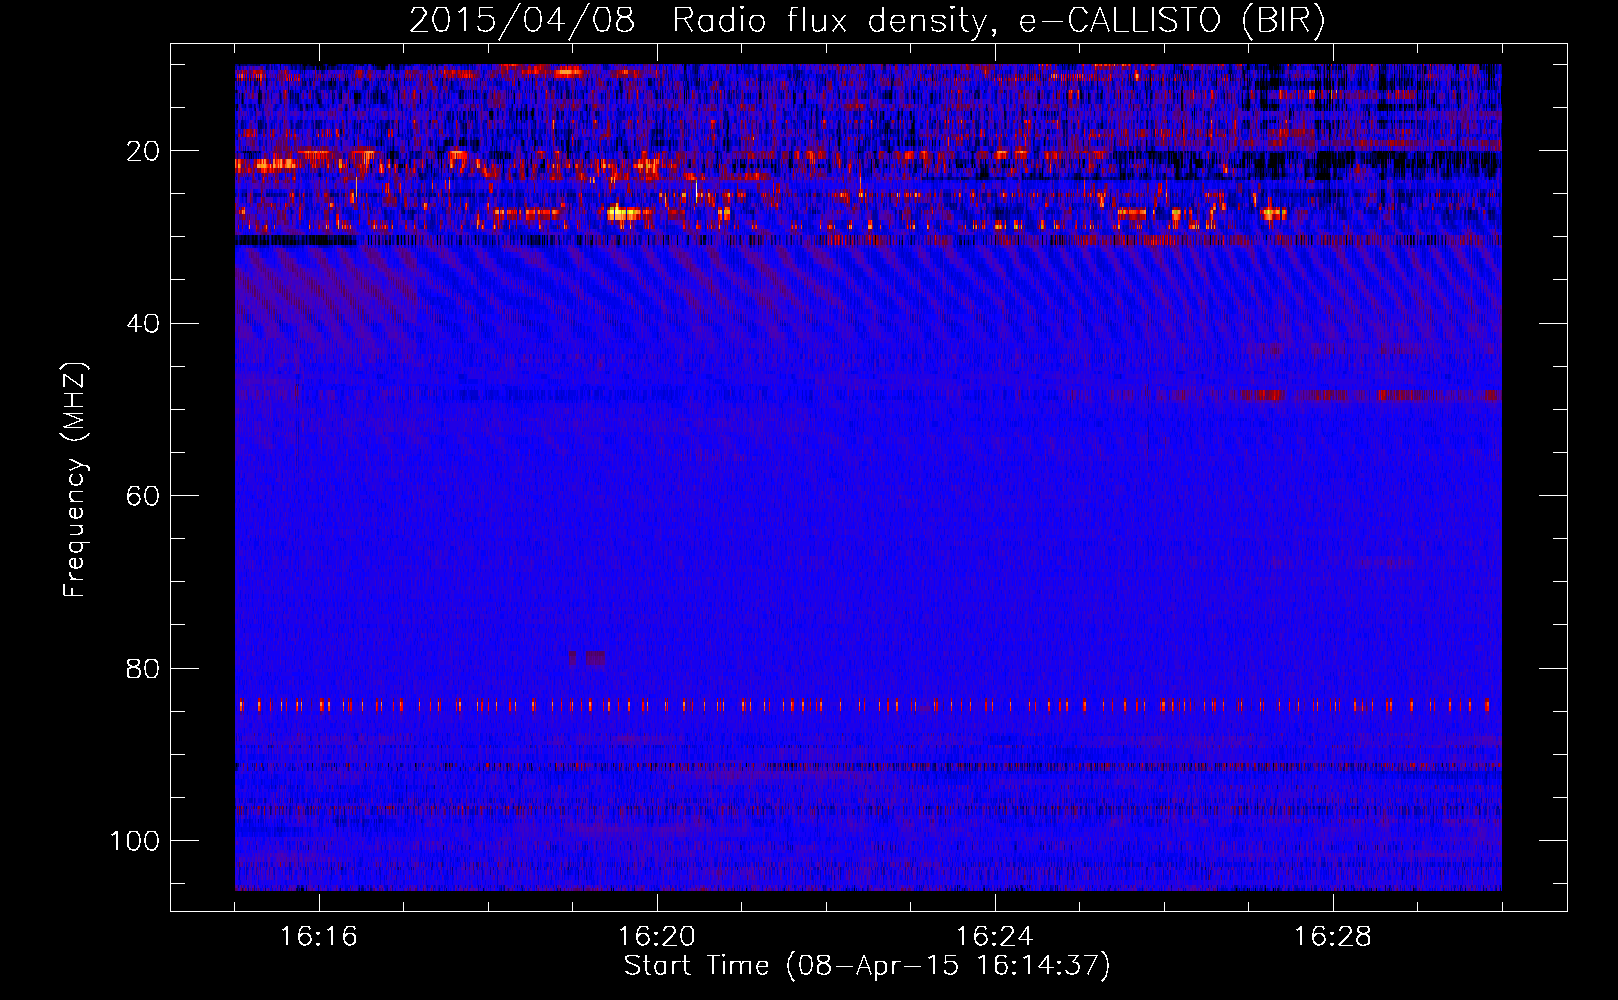Screen dimensions: 1618x1000
Task: Click the '40' frequency tick label
Action: (x=143, y=323)
